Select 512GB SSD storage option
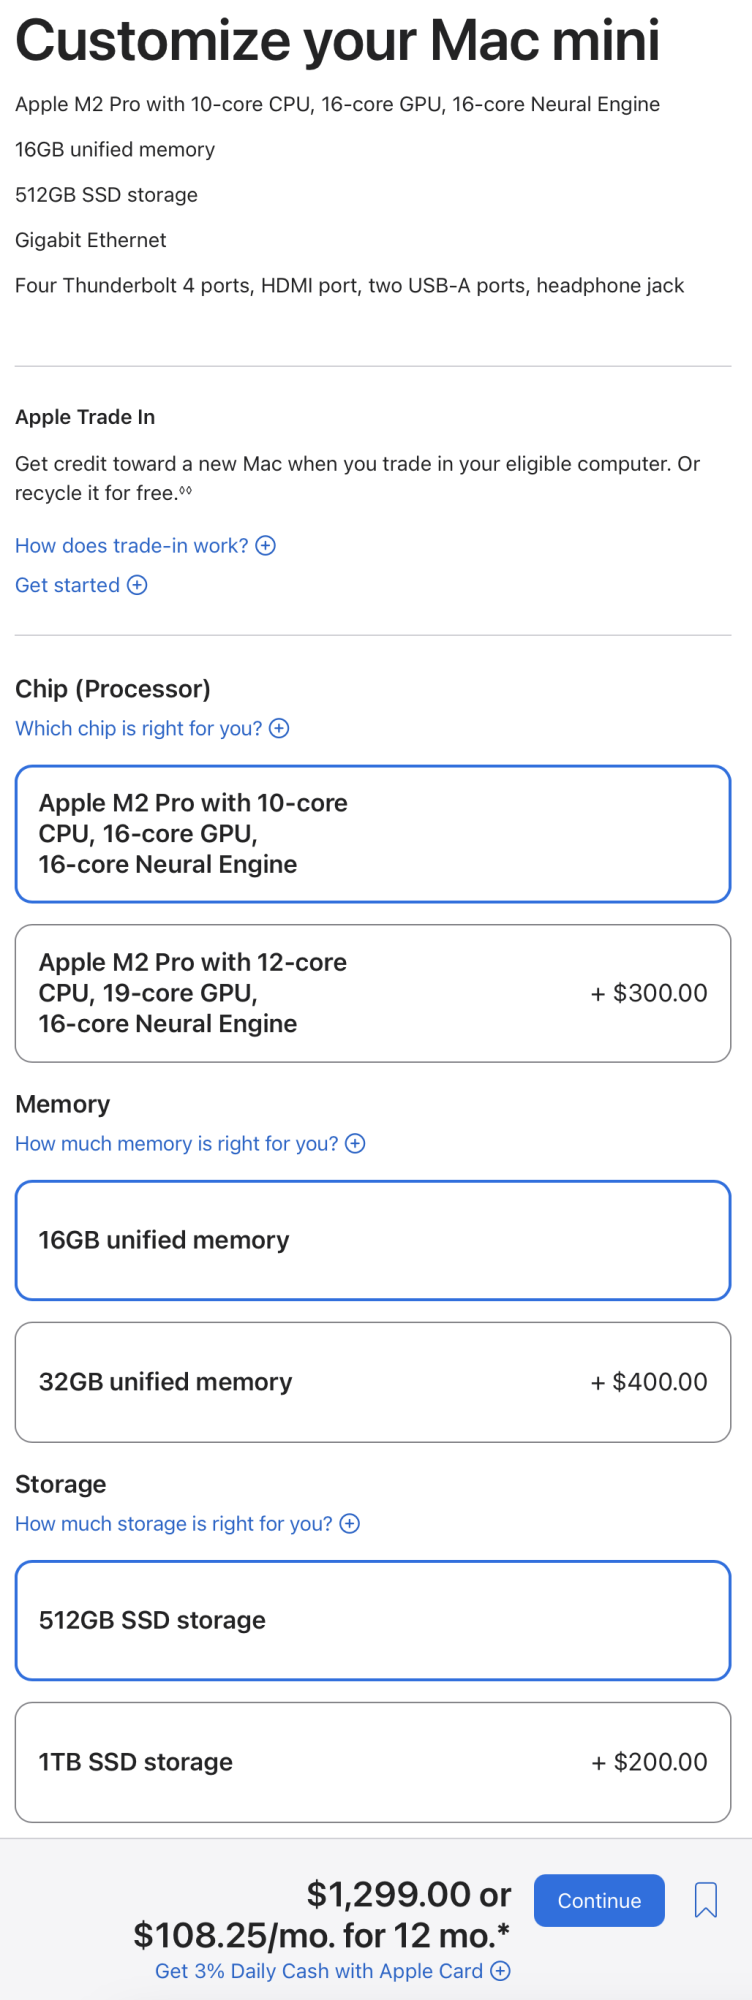 [372, 1620]
